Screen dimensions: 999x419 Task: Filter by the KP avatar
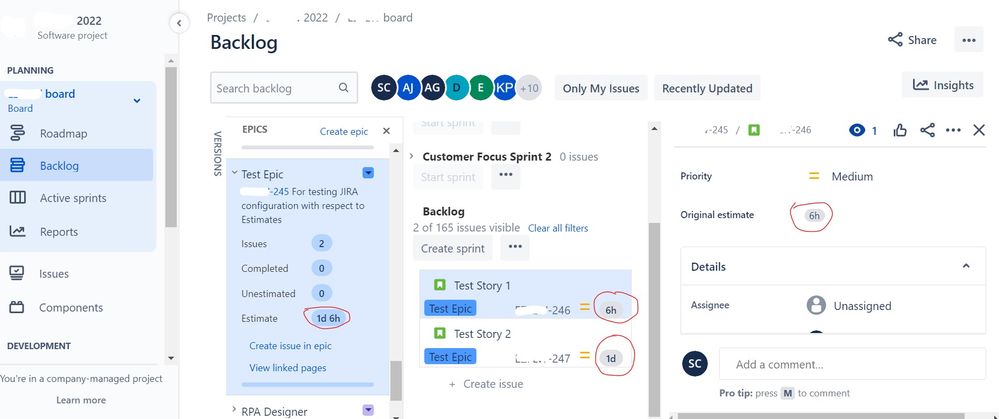[x=504, y=88]
